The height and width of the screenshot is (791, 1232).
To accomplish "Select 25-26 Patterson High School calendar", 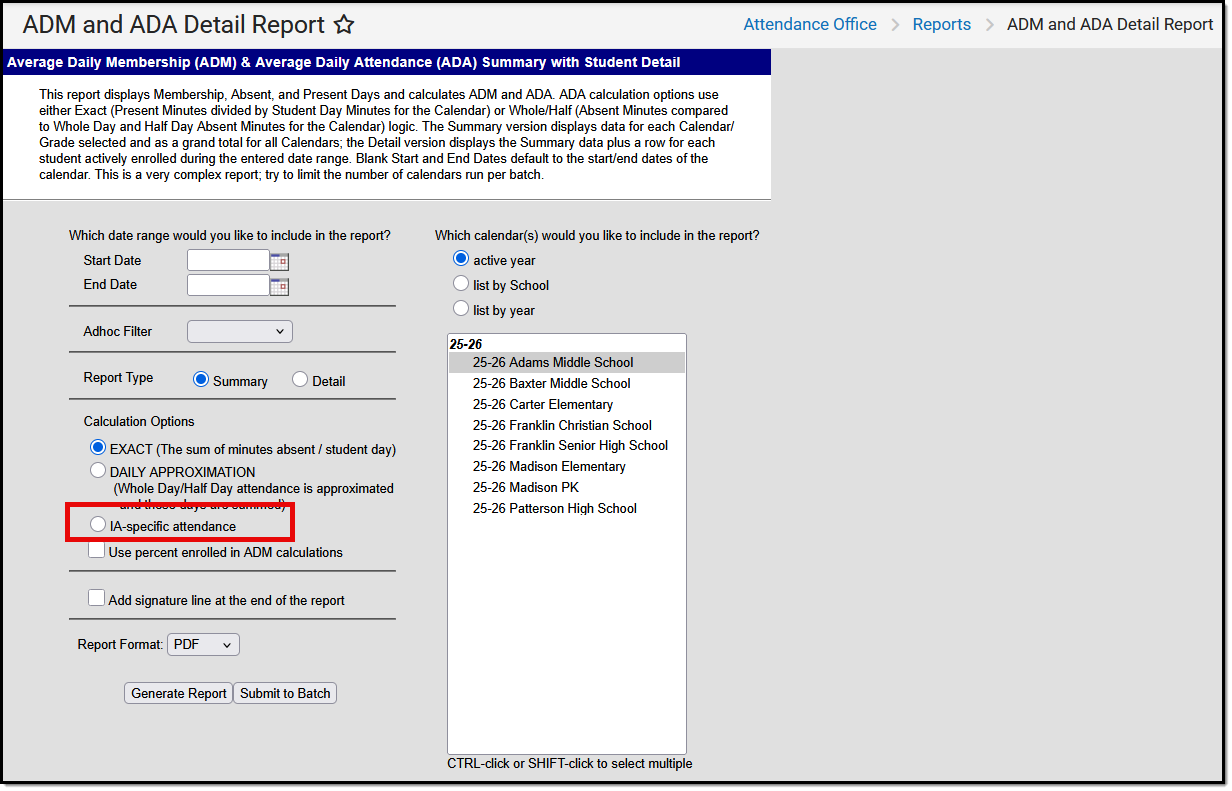I will [554, 508].
